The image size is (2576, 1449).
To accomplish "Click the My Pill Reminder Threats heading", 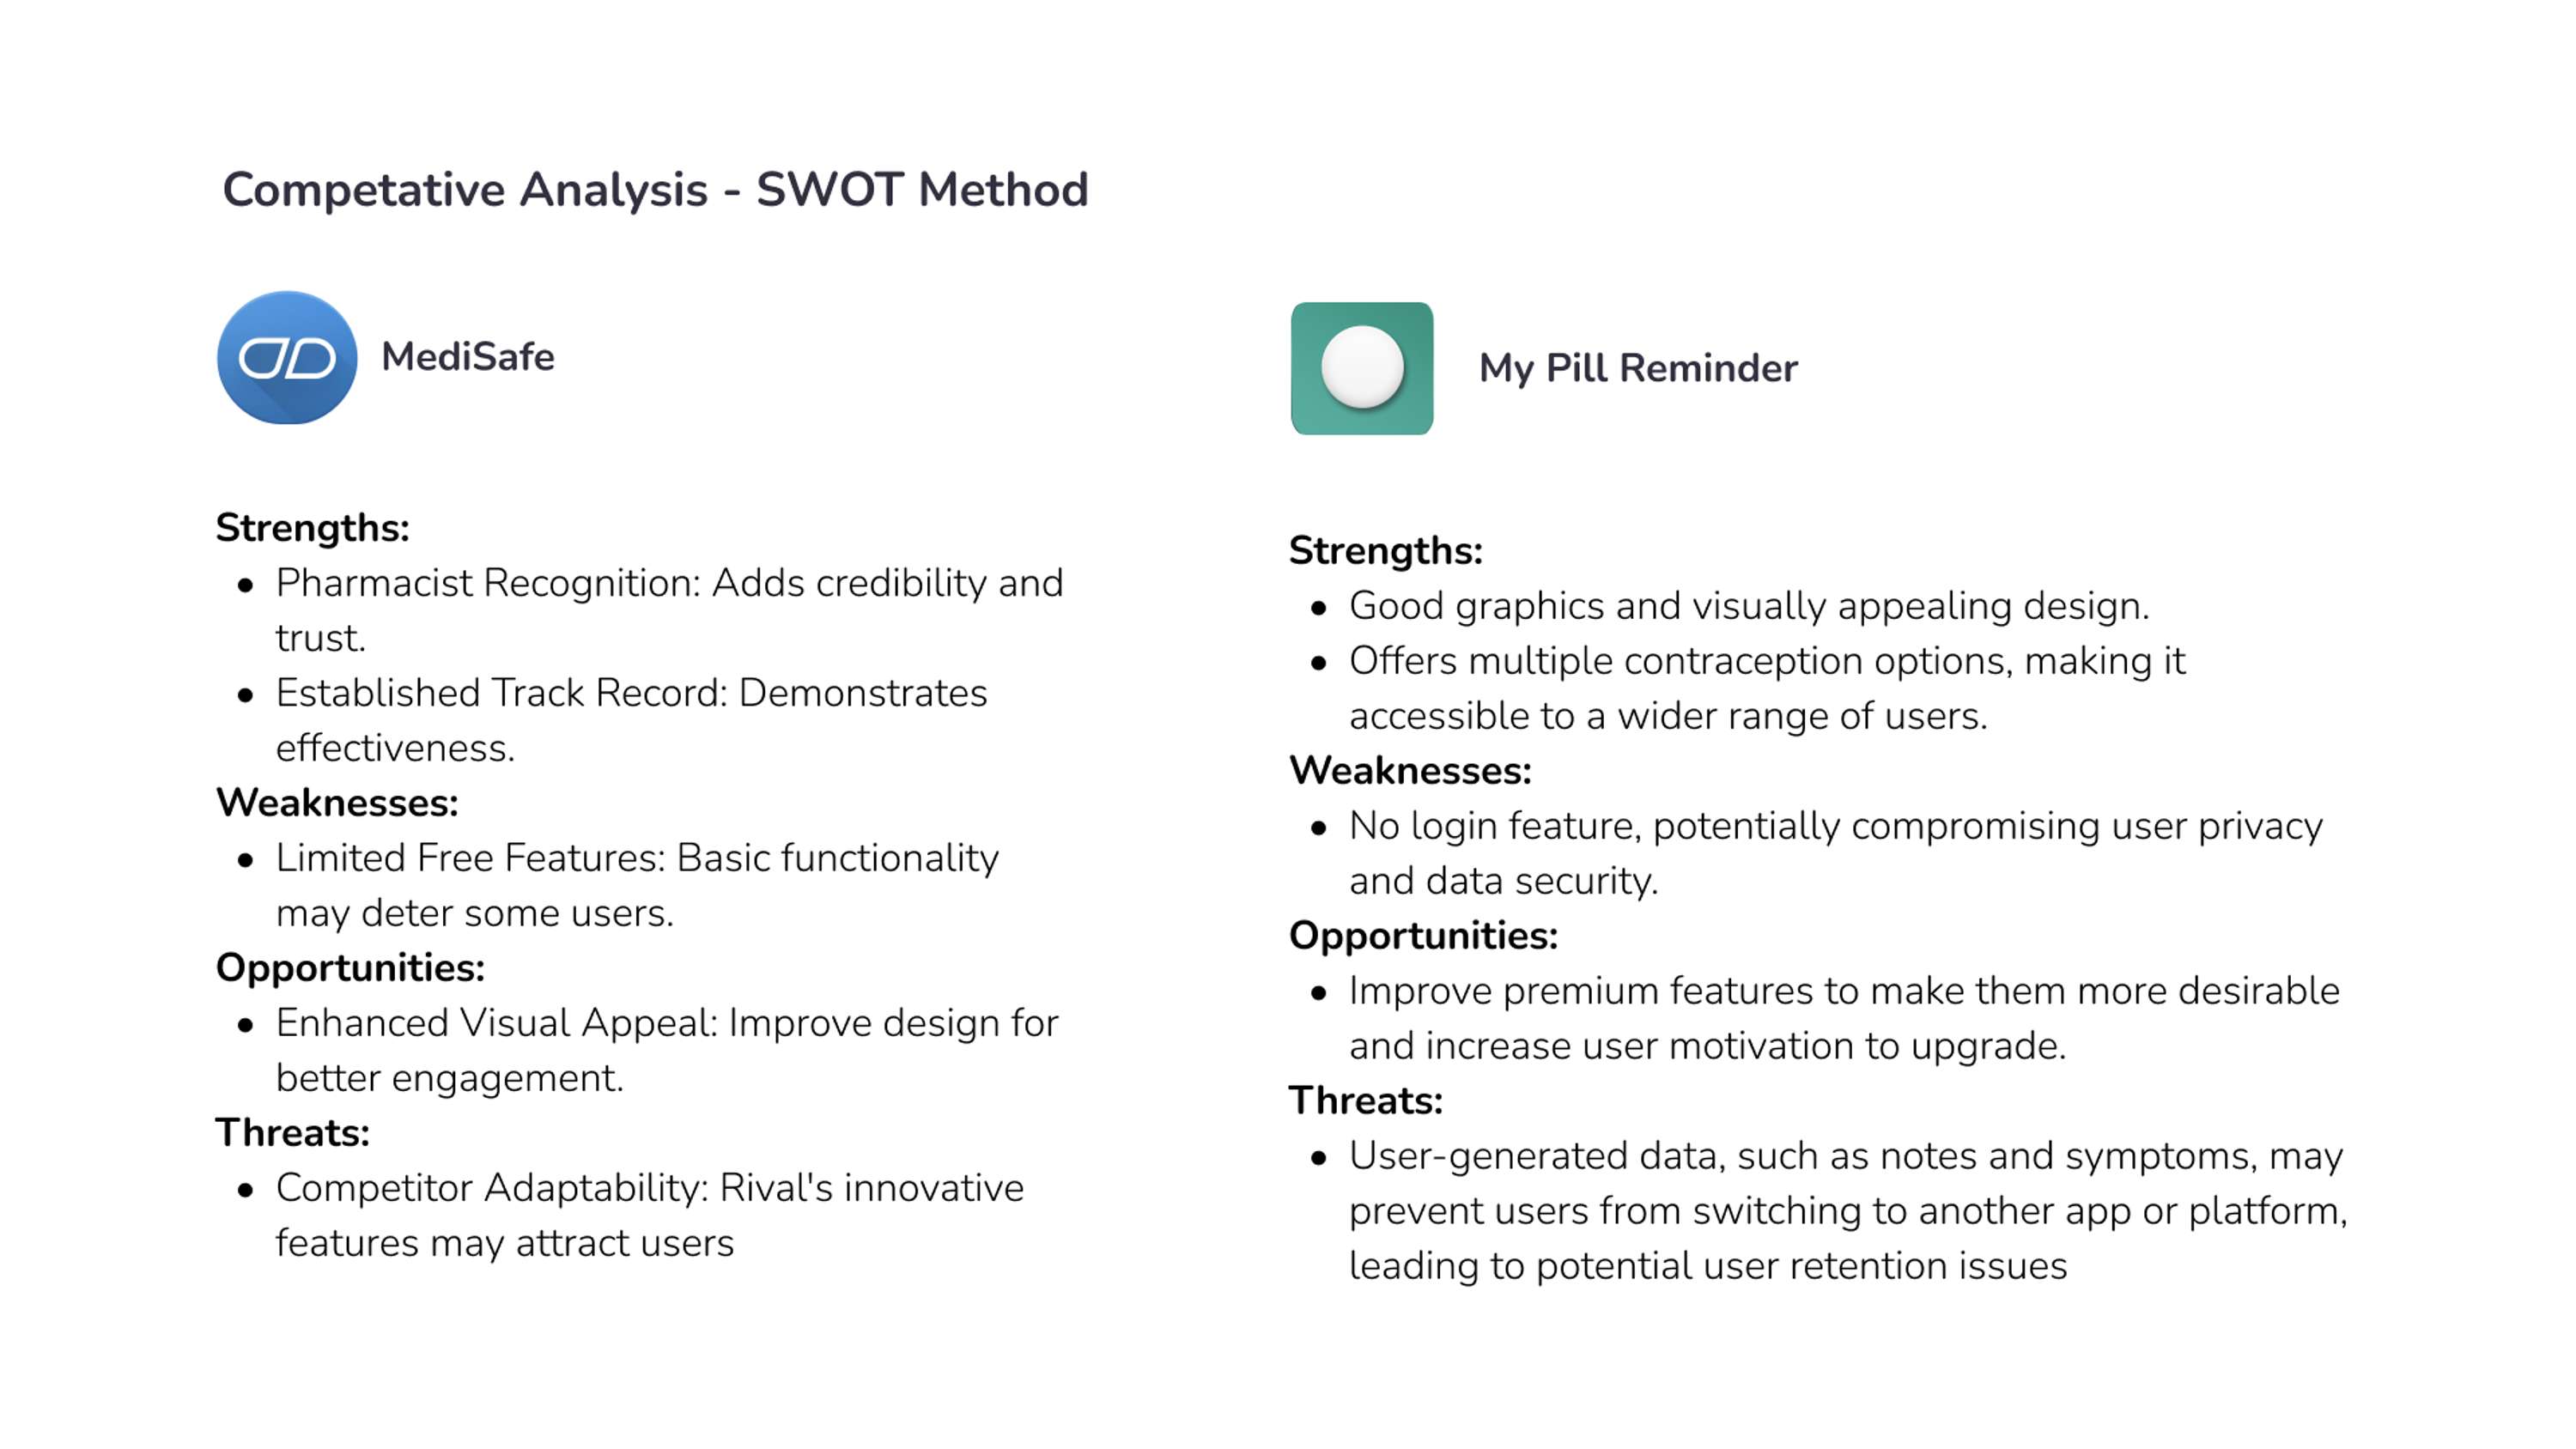I will 1365,1101.
